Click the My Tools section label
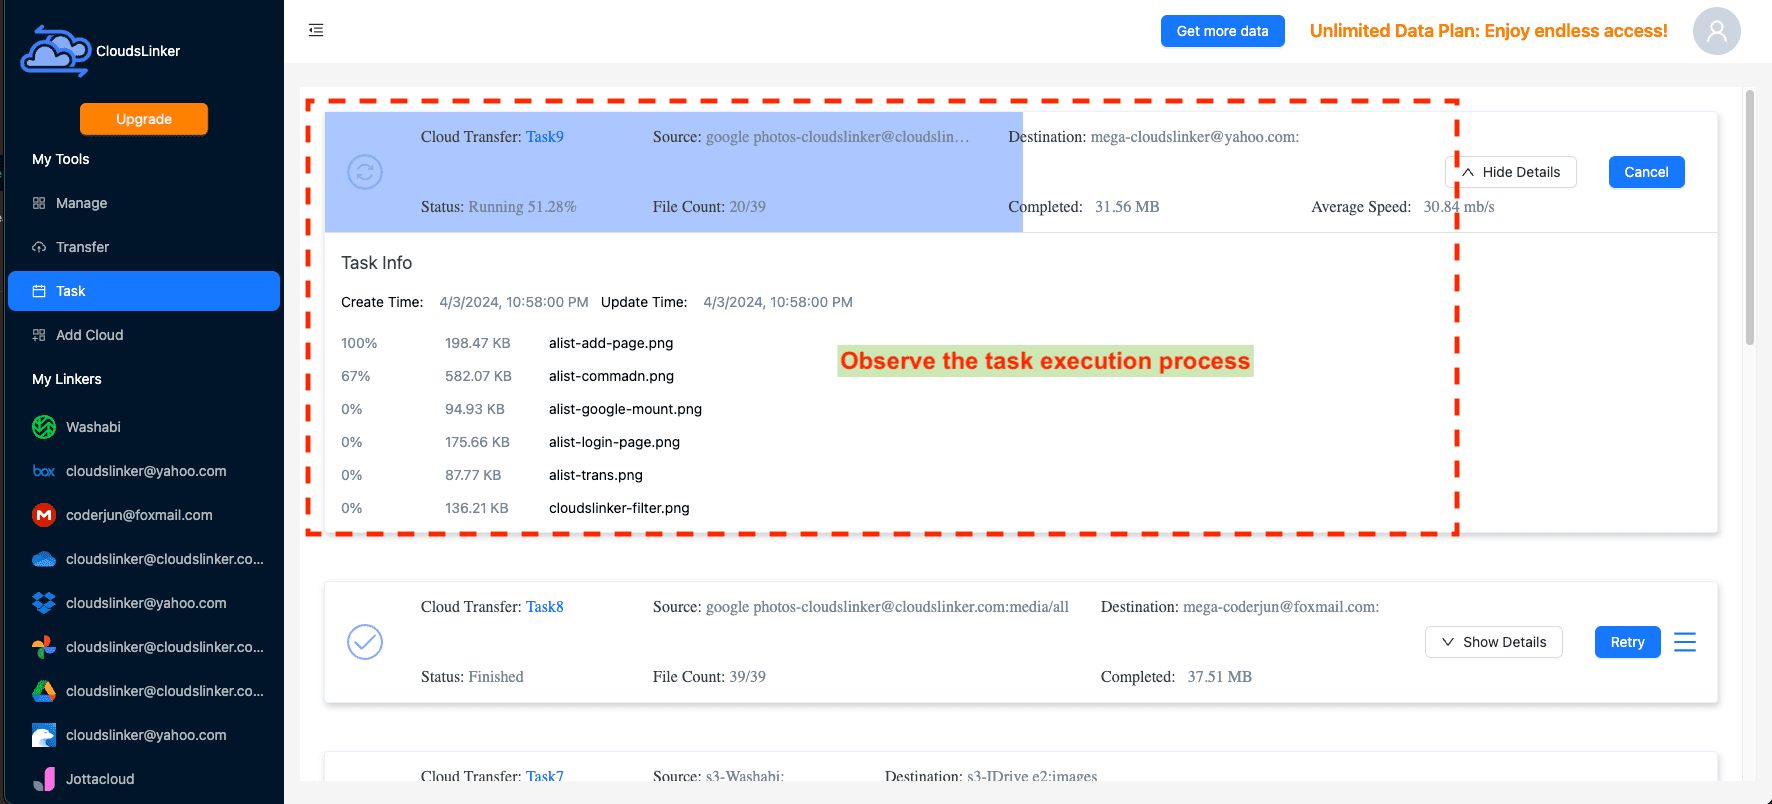The image size is (1772, 804). (61, 159)
